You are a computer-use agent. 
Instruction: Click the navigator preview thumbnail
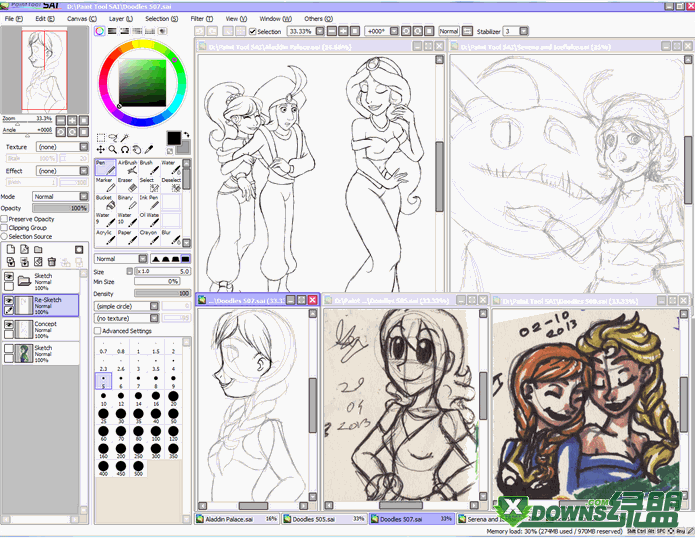[x=45, y=70]
